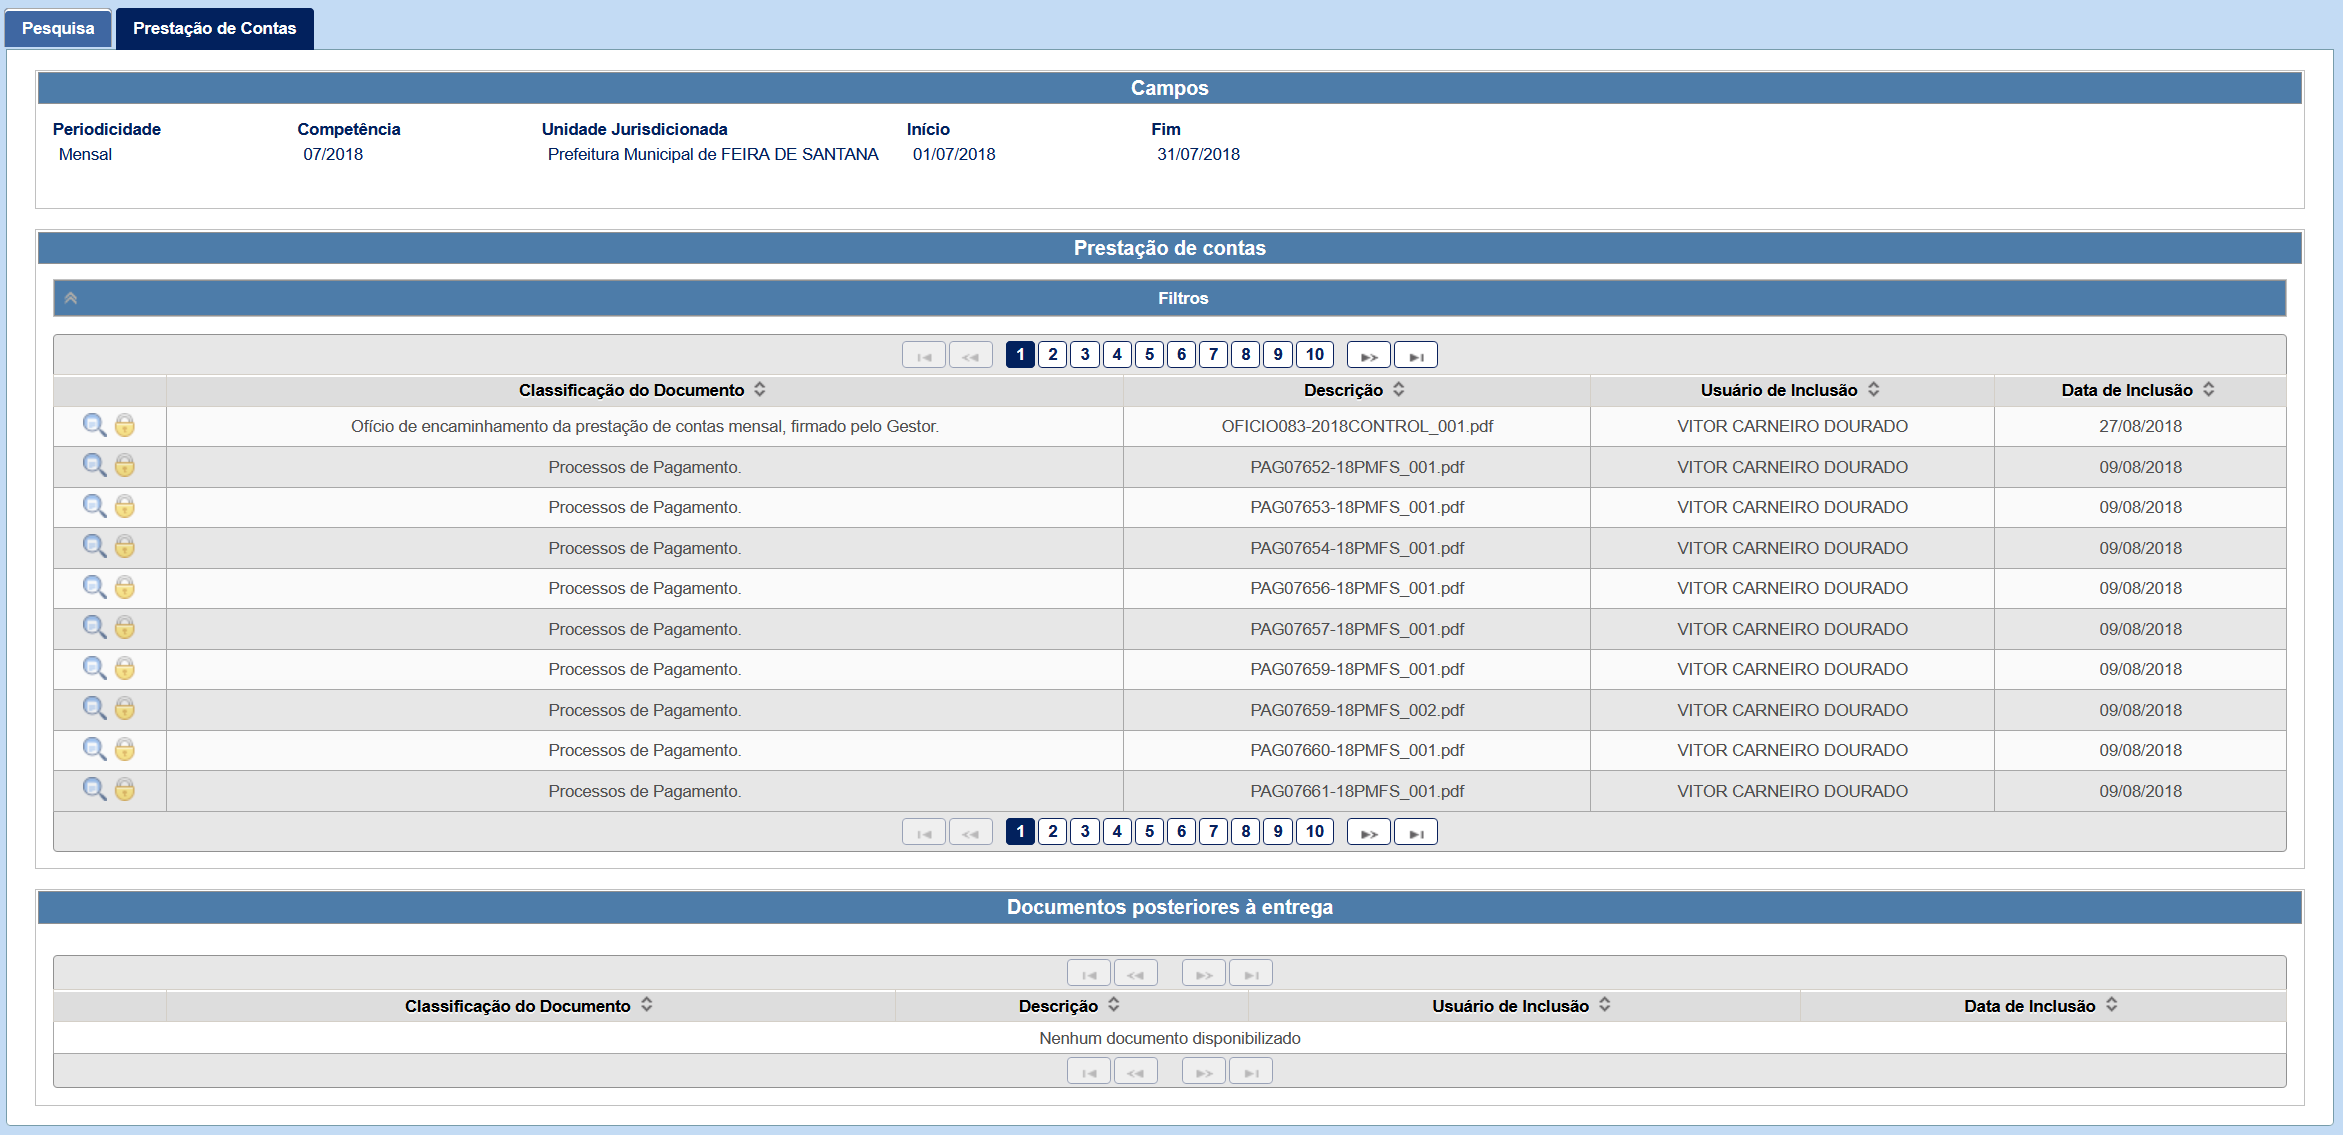This screenshot has width=2343, height=1135.
Task: Go to last page in top paginator
Action: 1415,355
